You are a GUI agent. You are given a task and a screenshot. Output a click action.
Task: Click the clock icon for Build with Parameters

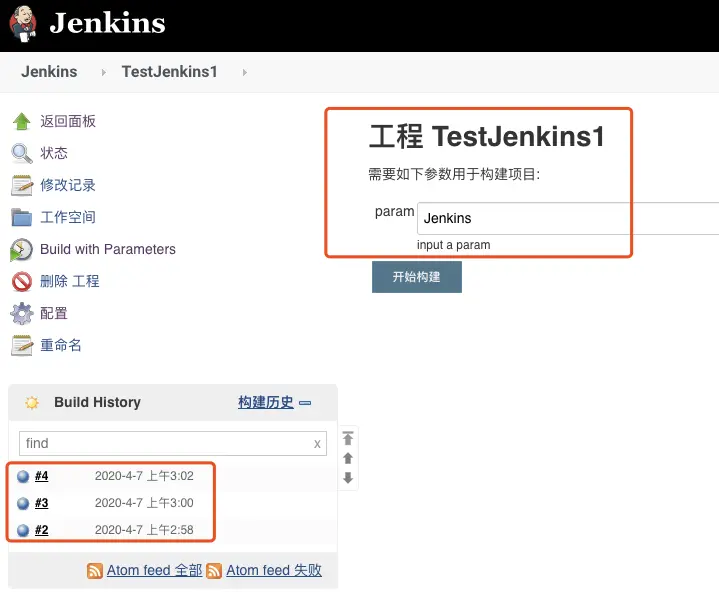[22, 250]
